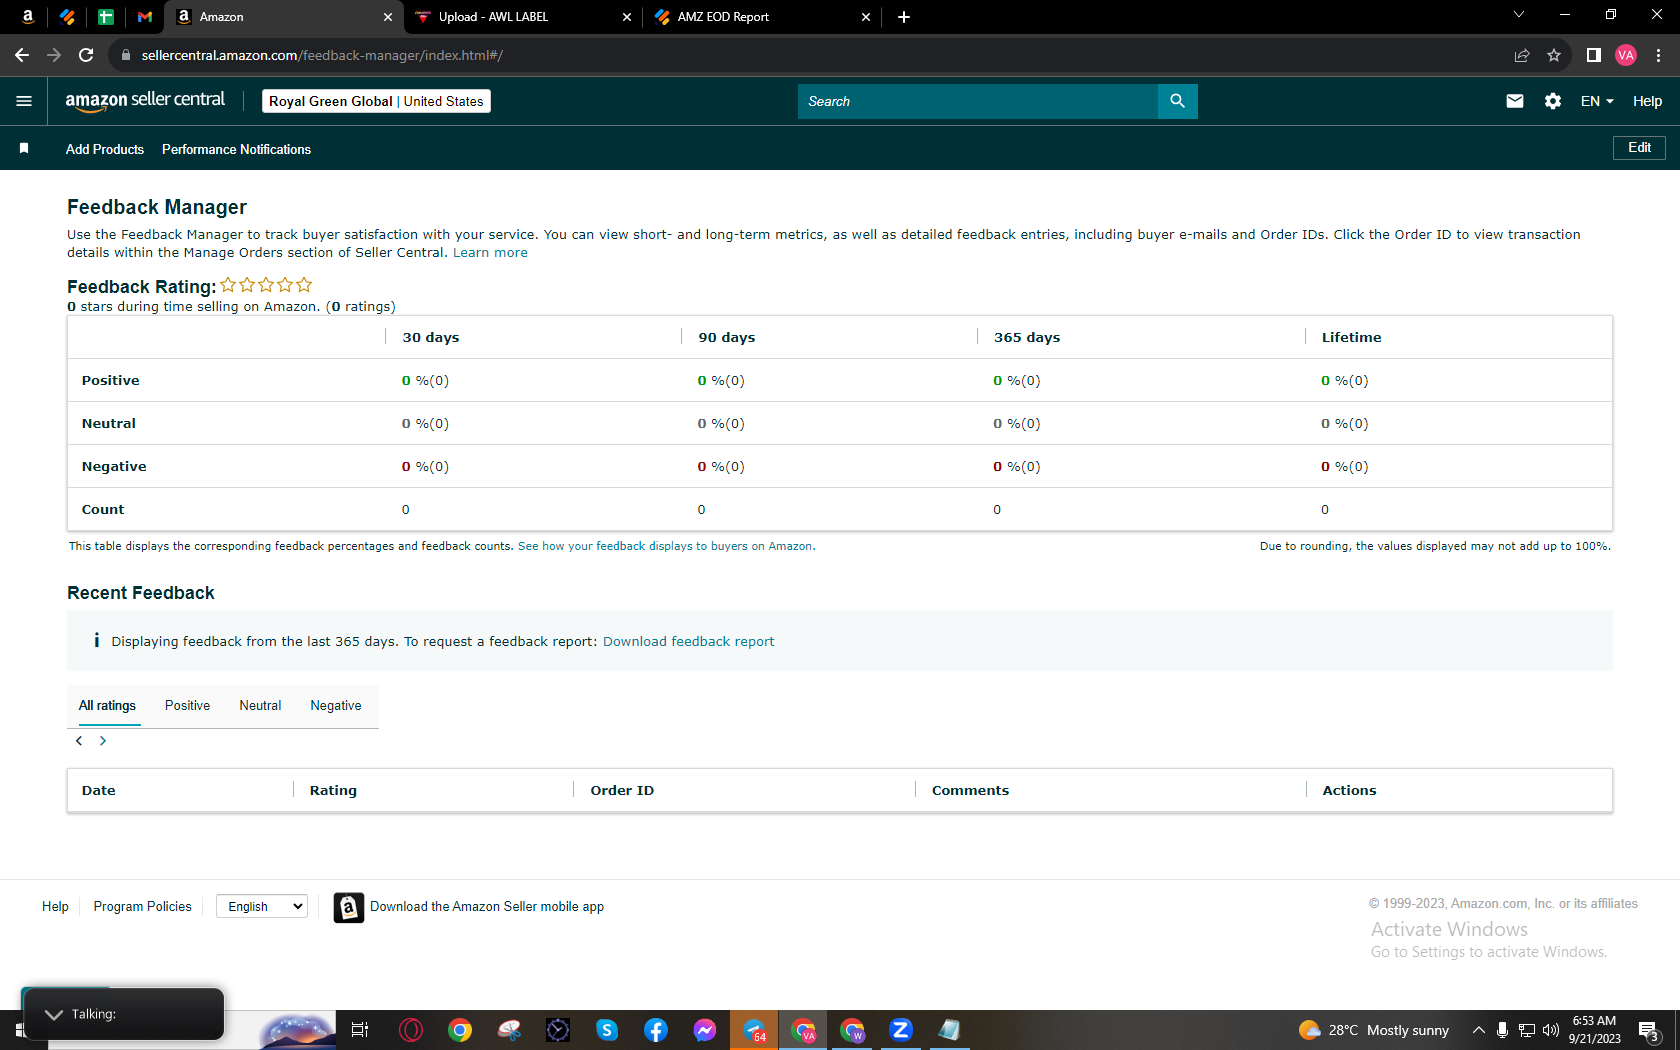This screenshot has height=1050, width=1680.
Task: Reload the page with refresh icon
Action: pyautogui.click(x=86, y=55)
